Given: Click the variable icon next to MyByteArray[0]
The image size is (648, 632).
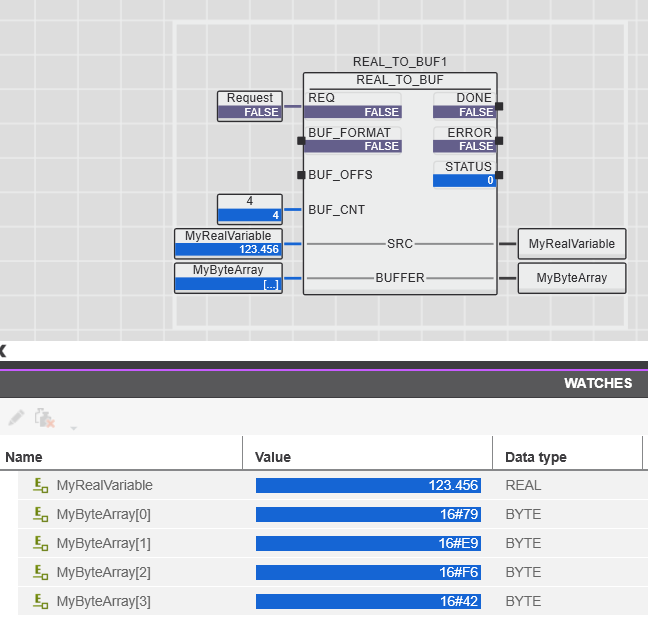Looking at the screenshot, I should [40, 514].
